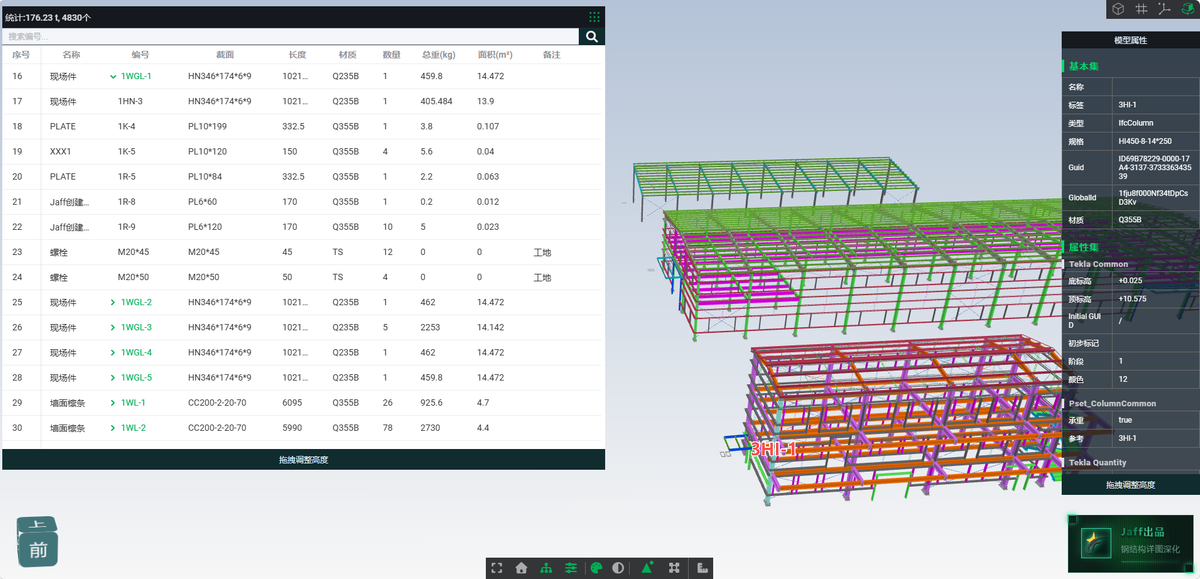Click the 925.6 weight cell
This screenshot has height=579, width=1200.
pos(432,403)
